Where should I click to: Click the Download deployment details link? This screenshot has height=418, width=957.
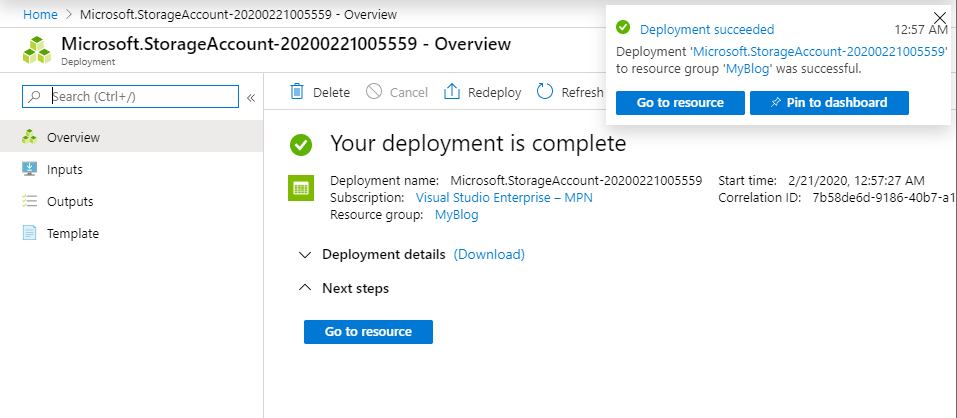coord(489,255)
